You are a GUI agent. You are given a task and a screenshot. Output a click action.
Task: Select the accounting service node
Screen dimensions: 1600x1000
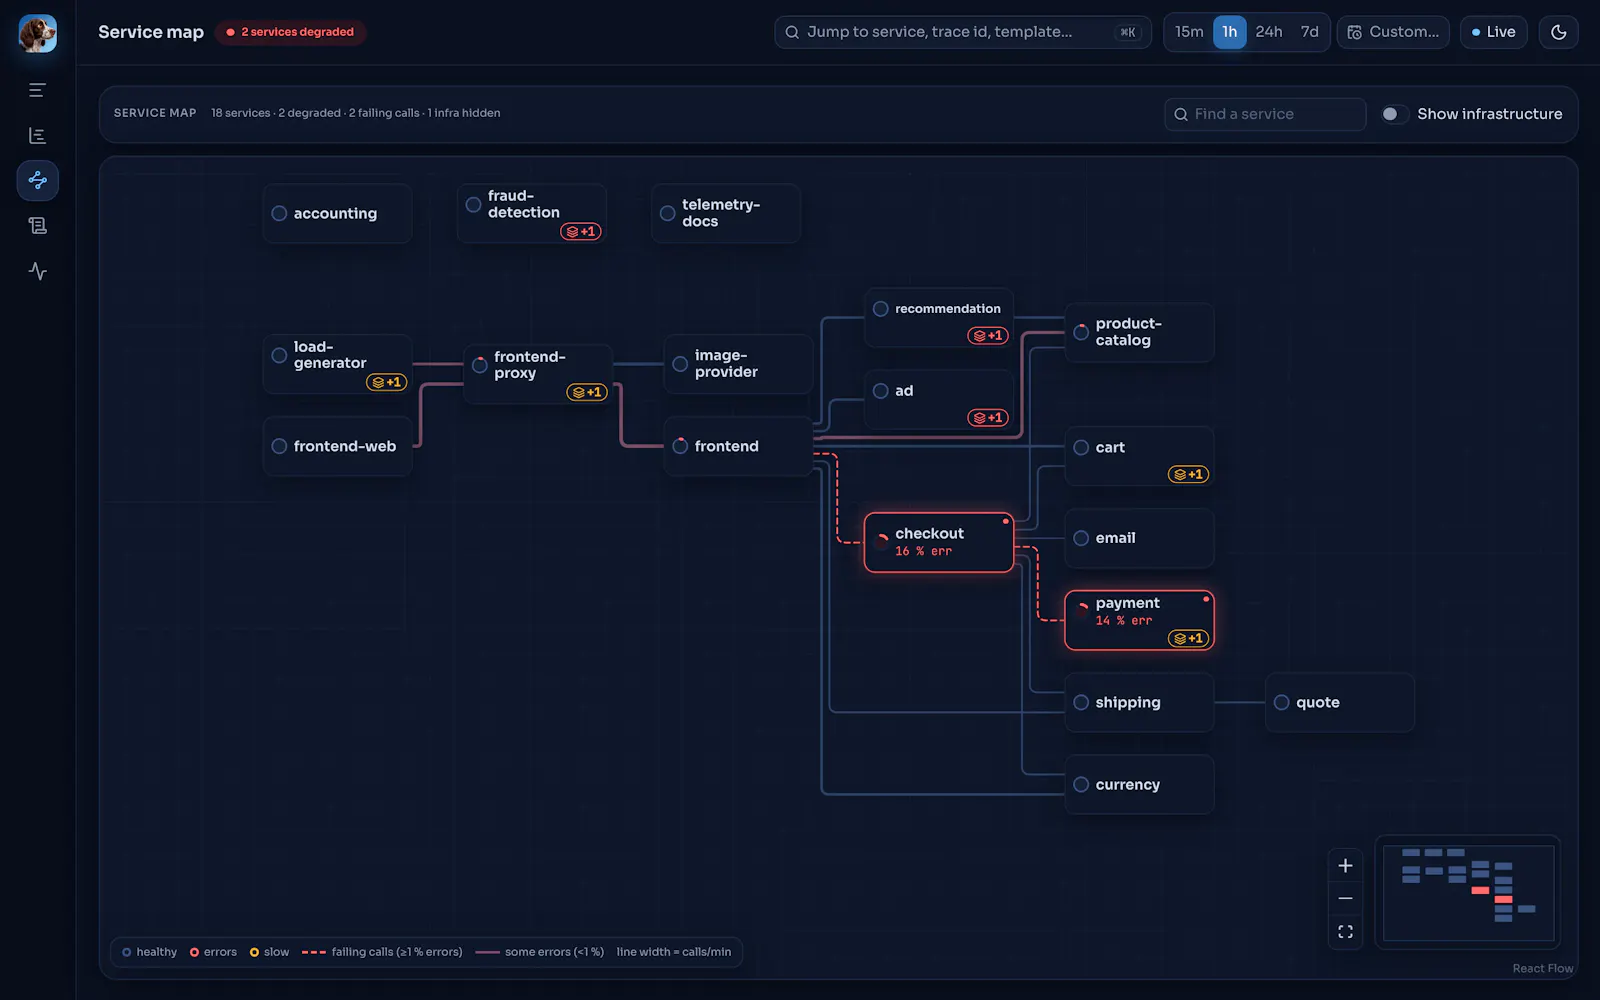pos(337,213)
